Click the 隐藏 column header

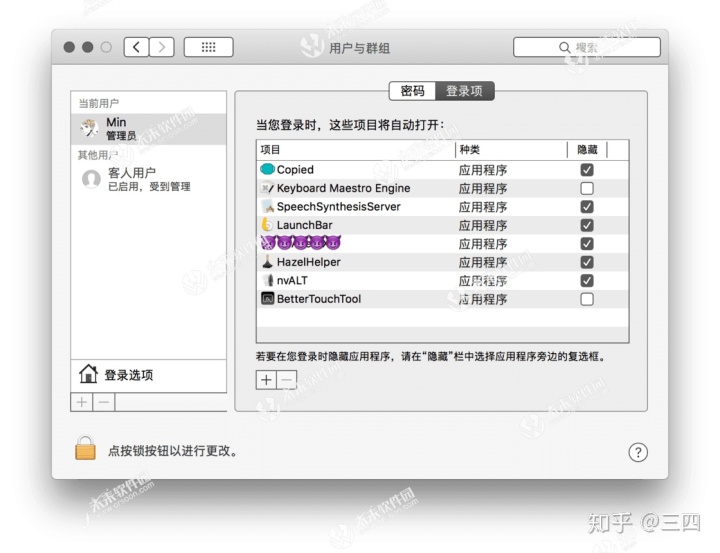pos(587,150)
